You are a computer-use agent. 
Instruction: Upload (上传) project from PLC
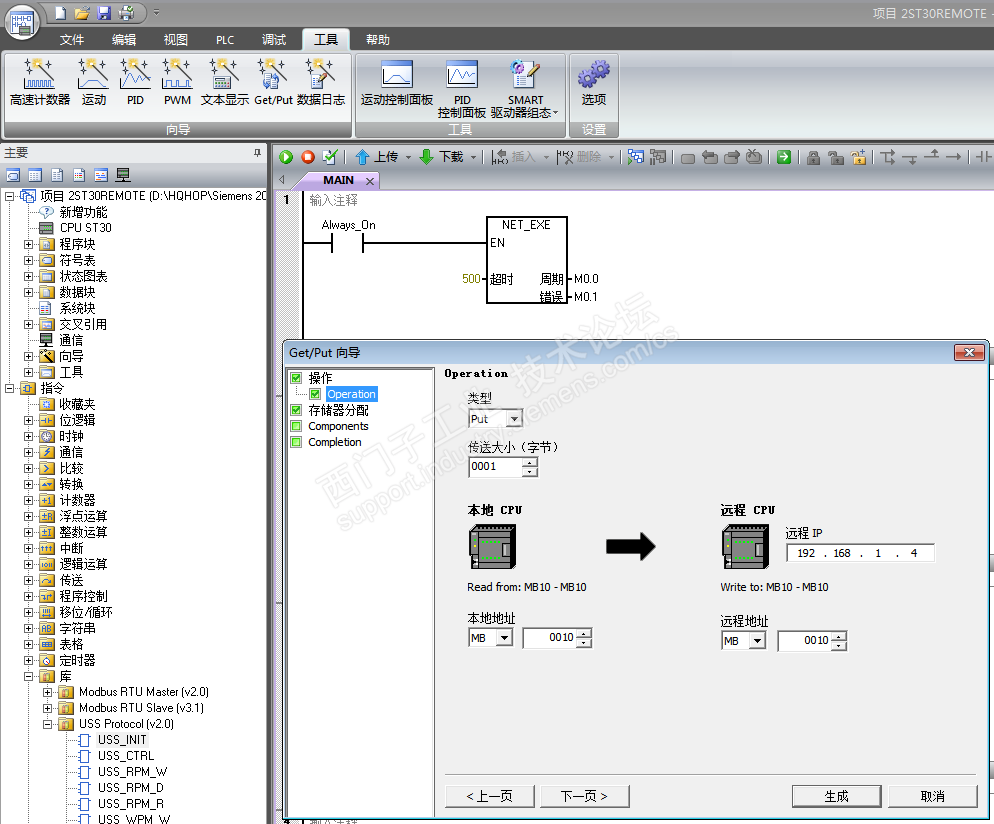377,157
